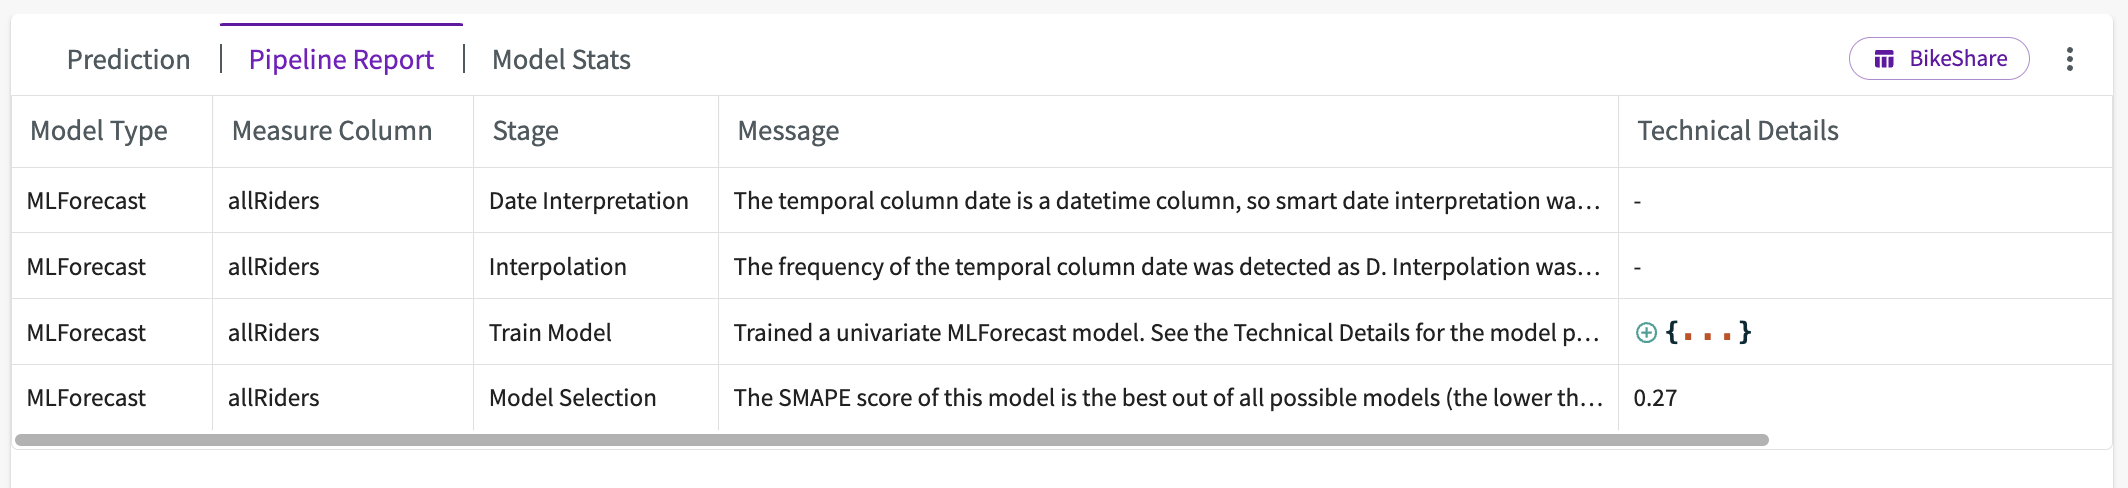2128x488 pixels.
Task: Click the Message column header
Action: click(788, 131)
